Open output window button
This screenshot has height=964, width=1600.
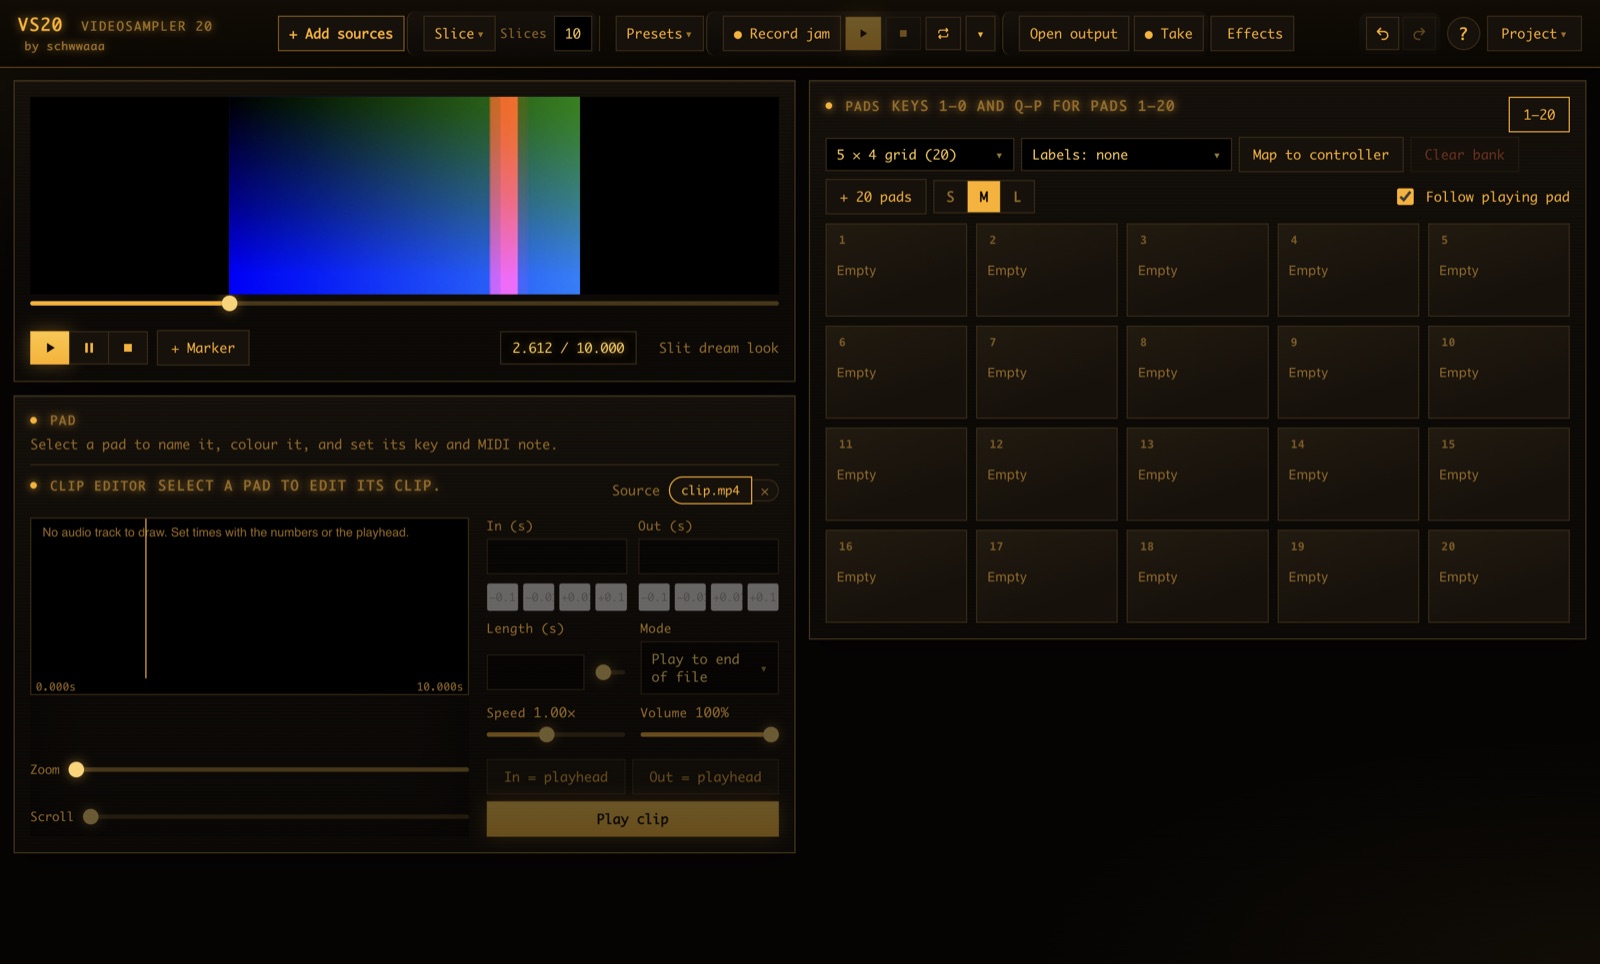coord(1074,34)
